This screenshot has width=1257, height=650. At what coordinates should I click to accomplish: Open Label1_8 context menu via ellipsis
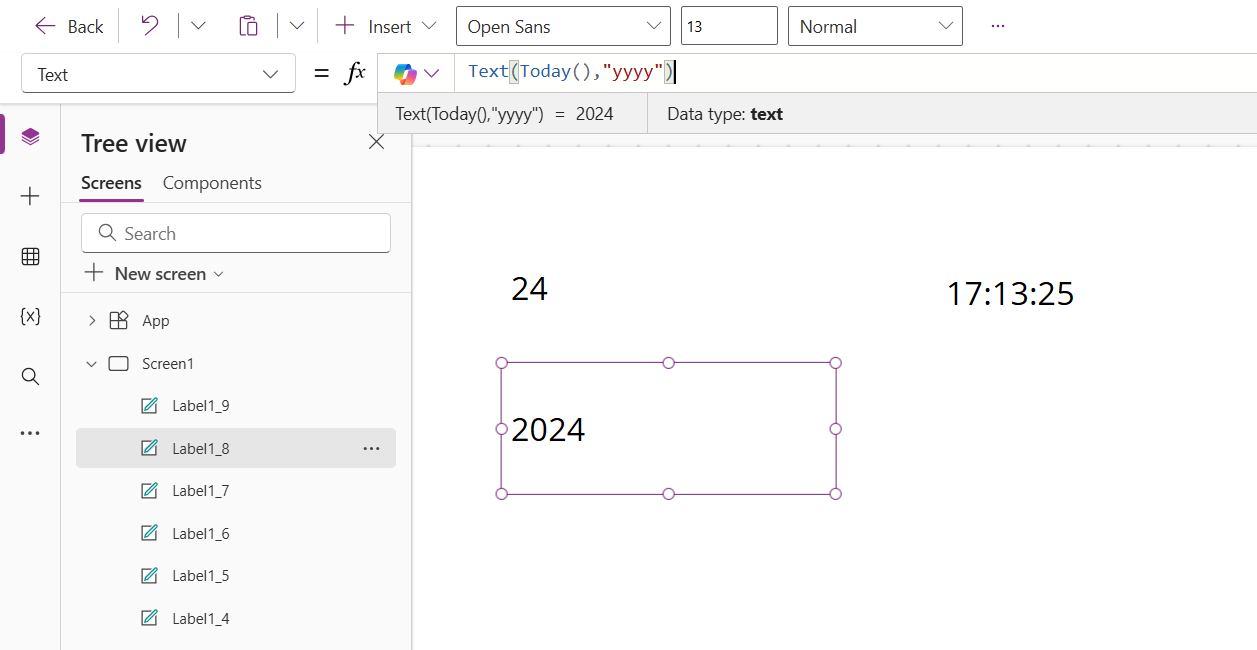tap(372, 448)
